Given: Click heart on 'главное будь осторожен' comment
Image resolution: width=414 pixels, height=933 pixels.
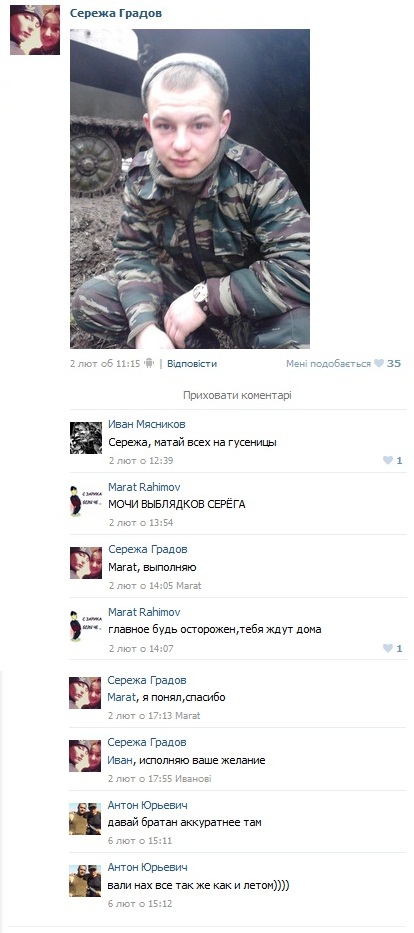Looking at the screenshot, I should [388, 648].
